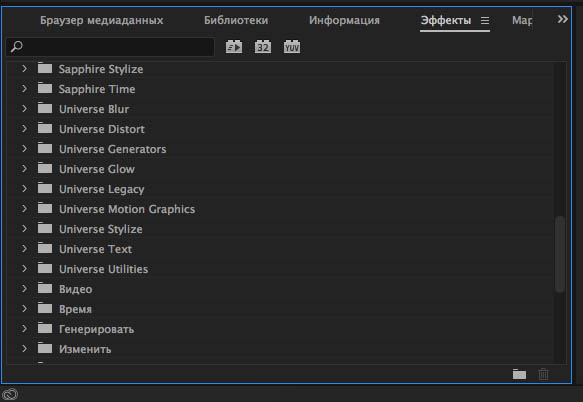Show hidden panel tabs via double-arrow
The height and width of the screenshot is (402, 583).
563,19
